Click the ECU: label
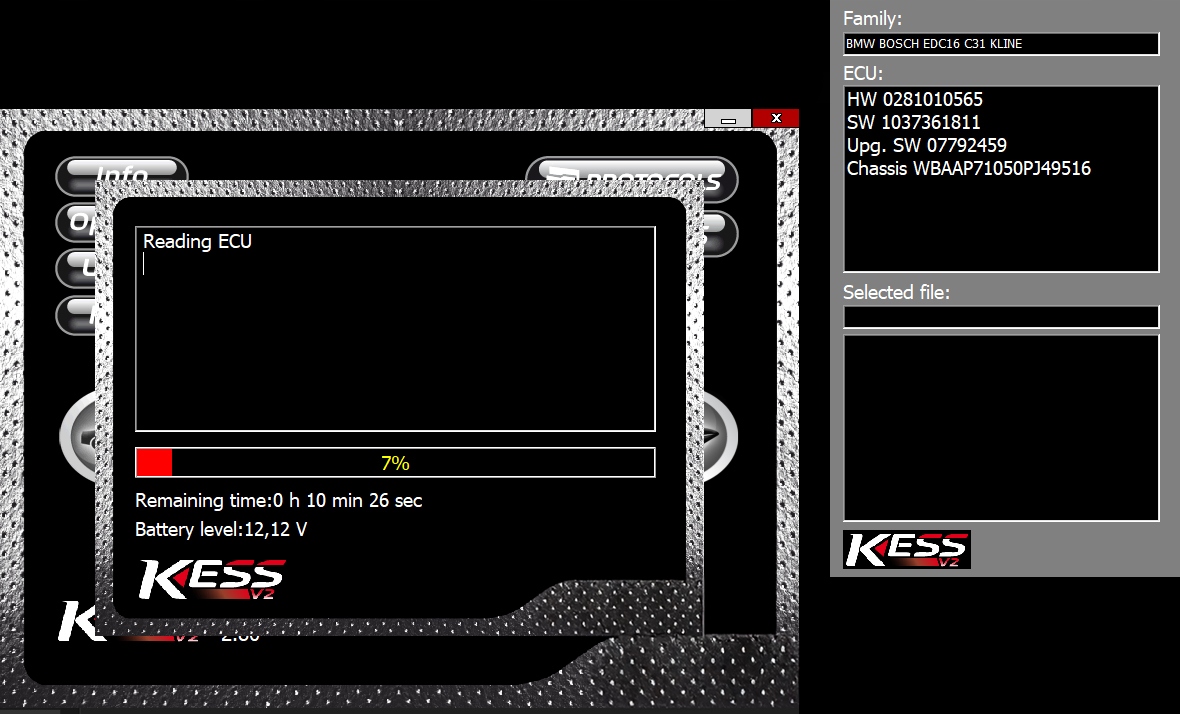 [x=863, y=74]
